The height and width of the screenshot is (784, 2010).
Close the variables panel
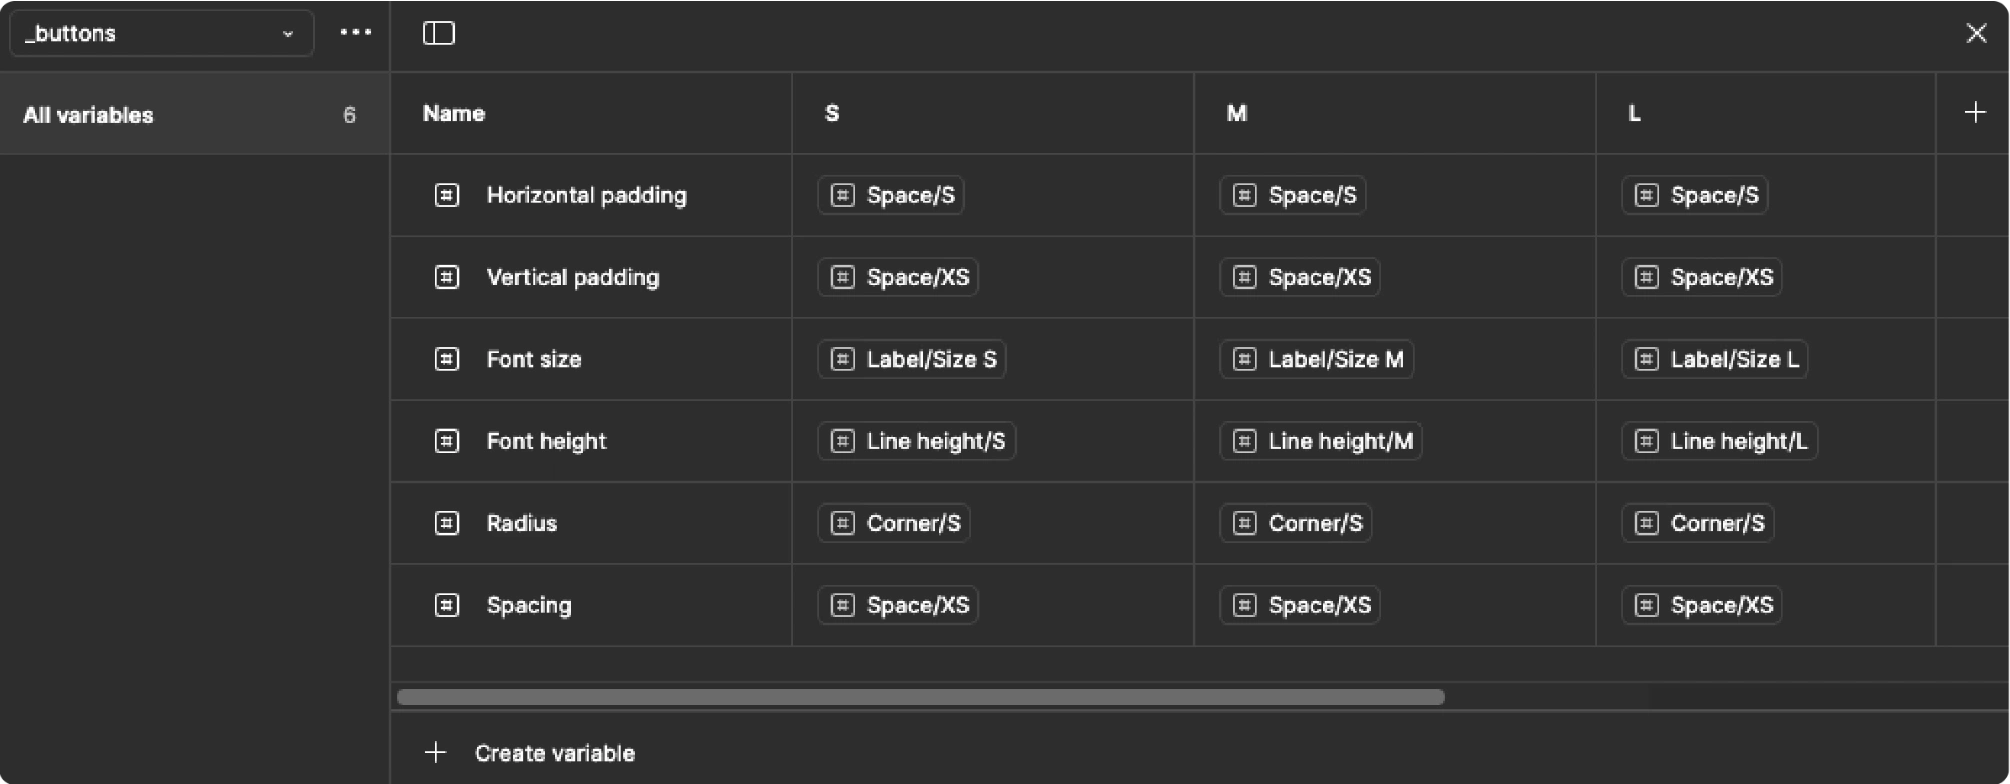pos(1976,33)
